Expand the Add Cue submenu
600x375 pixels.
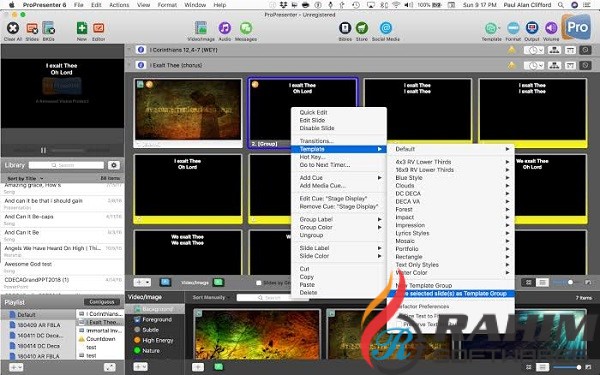339,178
